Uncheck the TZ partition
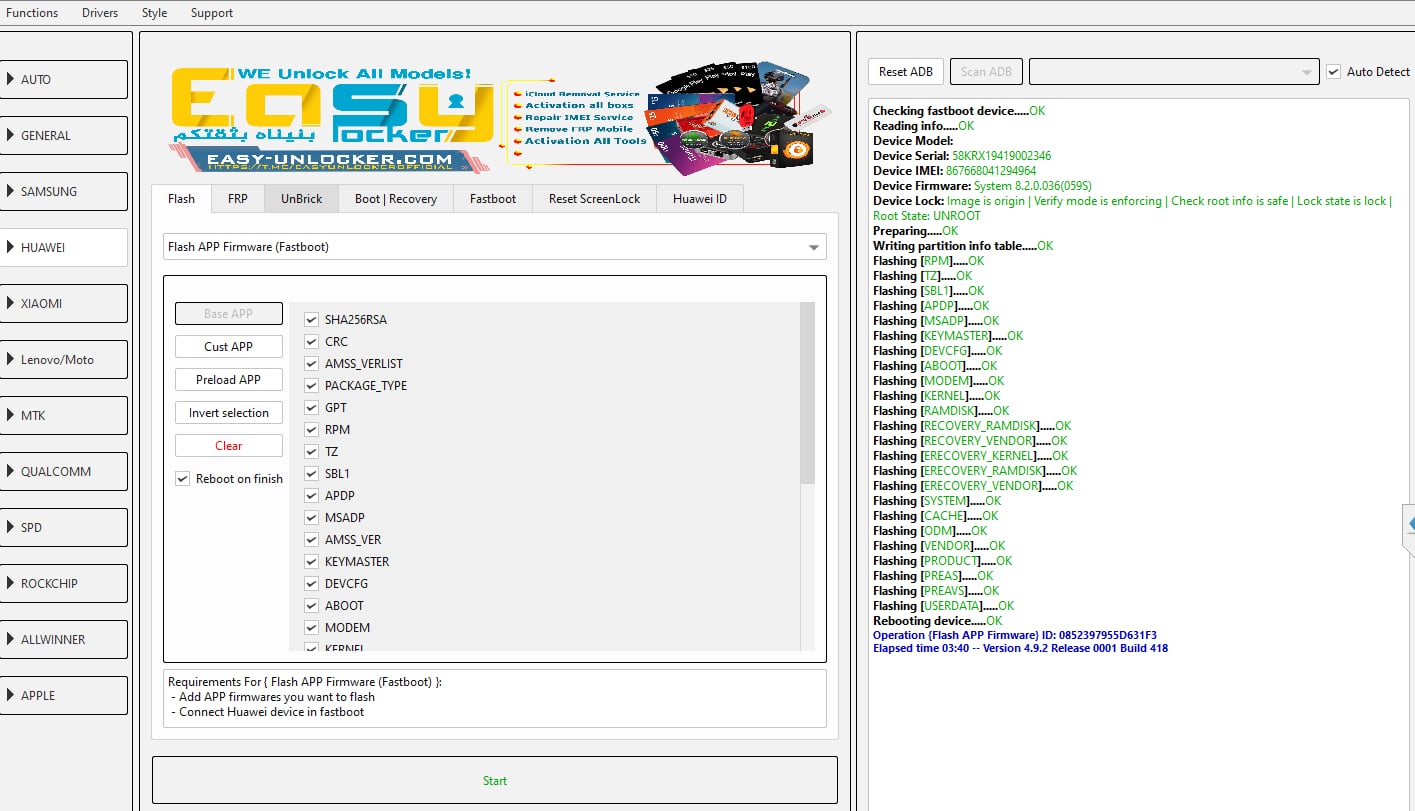Viewport: 1415px width, 811px height. pos(312,452)
